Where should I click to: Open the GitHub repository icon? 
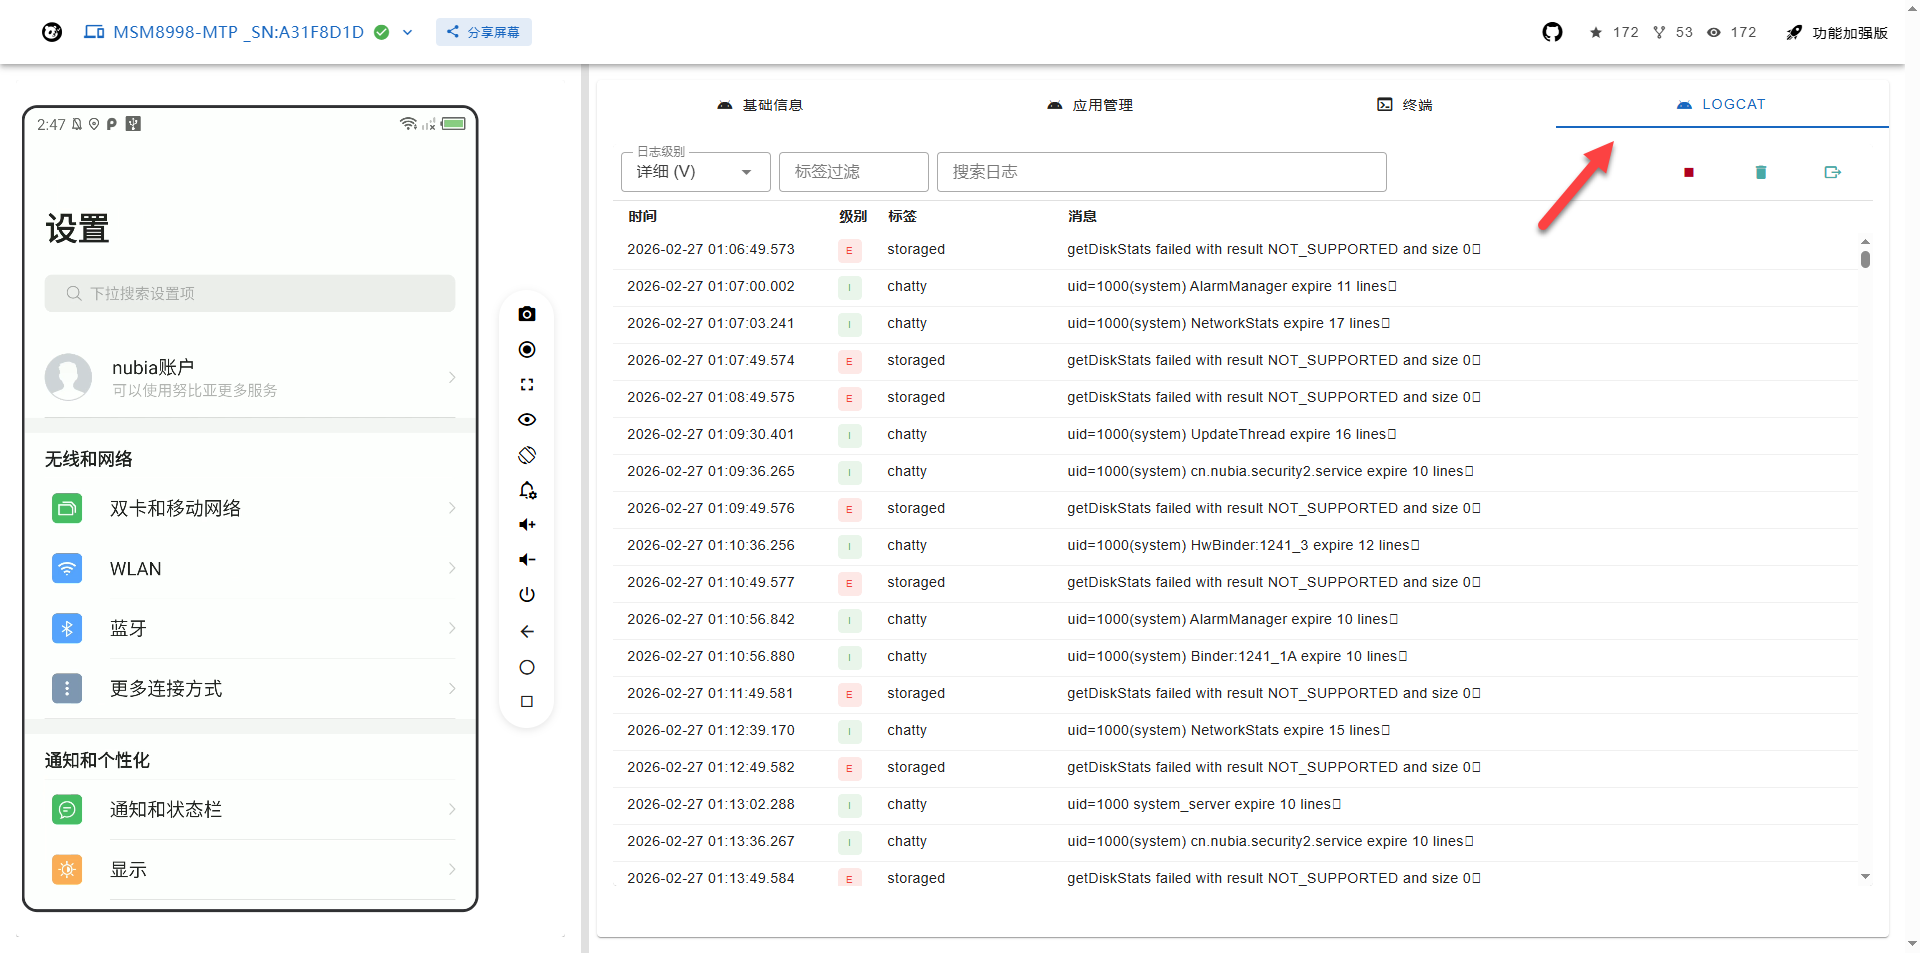[1552, 32]
